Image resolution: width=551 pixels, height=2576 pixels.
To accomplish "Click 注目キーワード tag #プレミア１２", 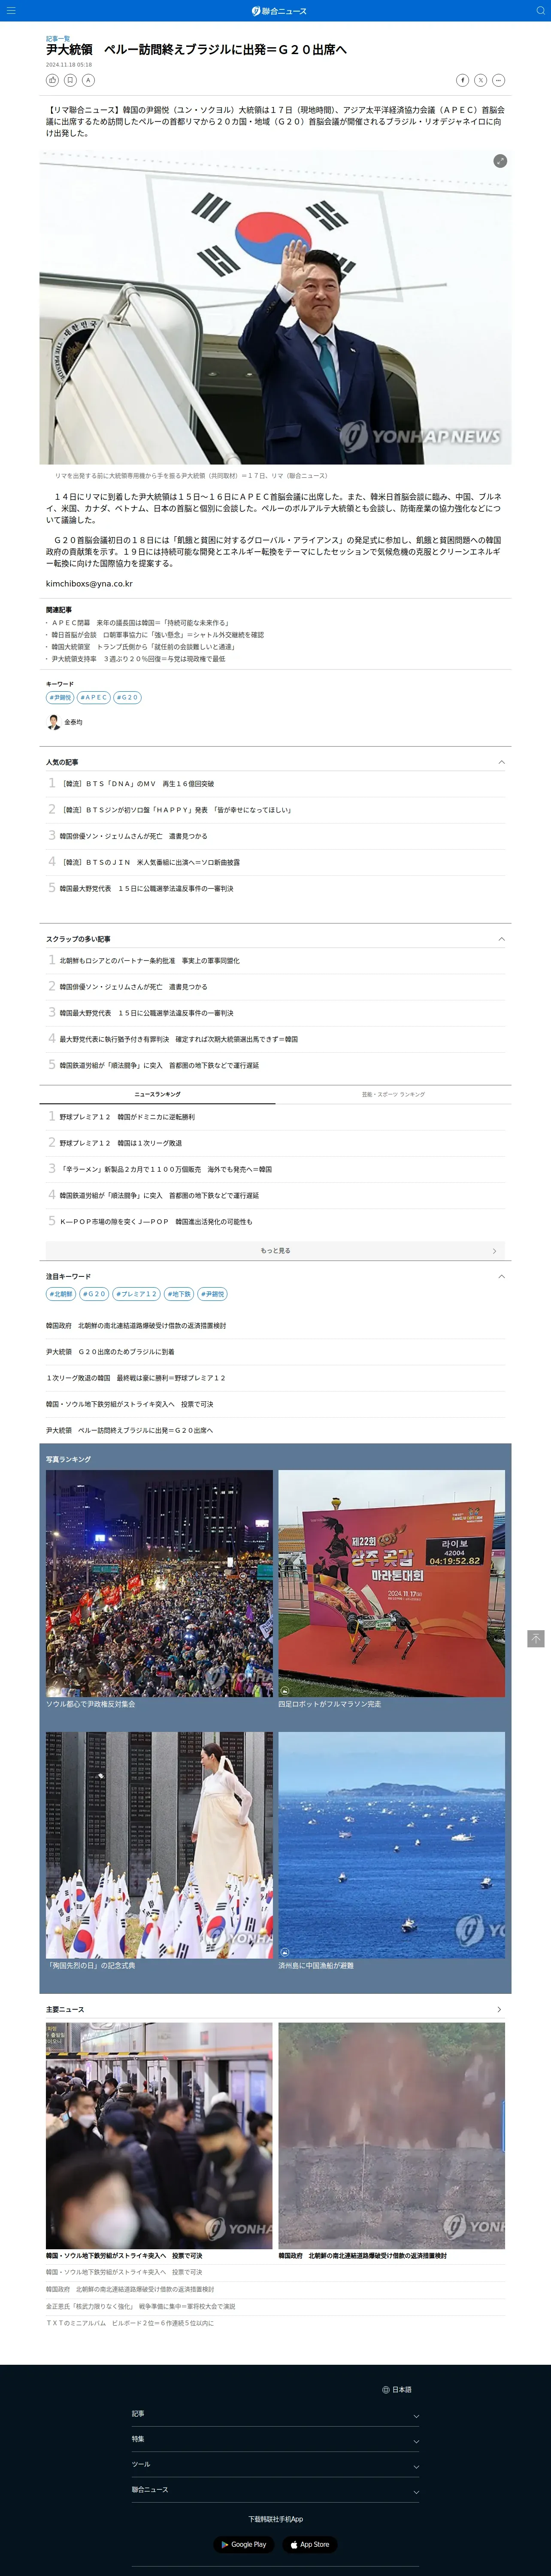I will [136, 1294].
